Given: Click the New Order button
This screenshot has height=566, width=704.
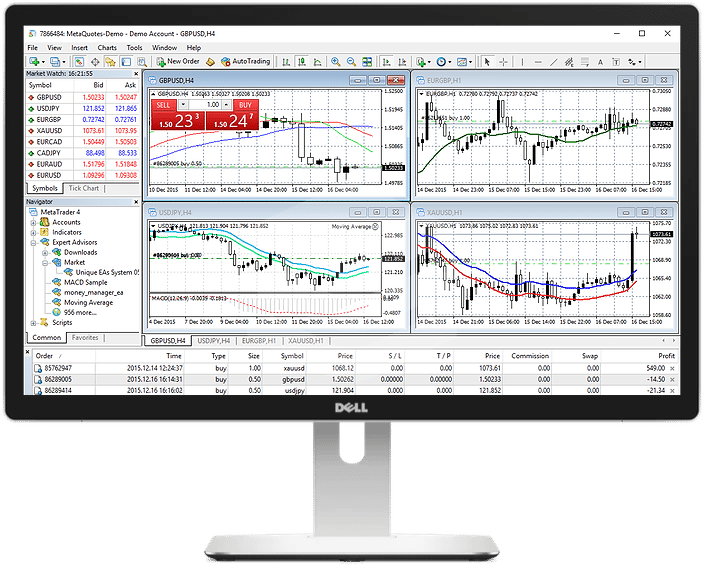Looking at the screenshot, I should 178,61.
